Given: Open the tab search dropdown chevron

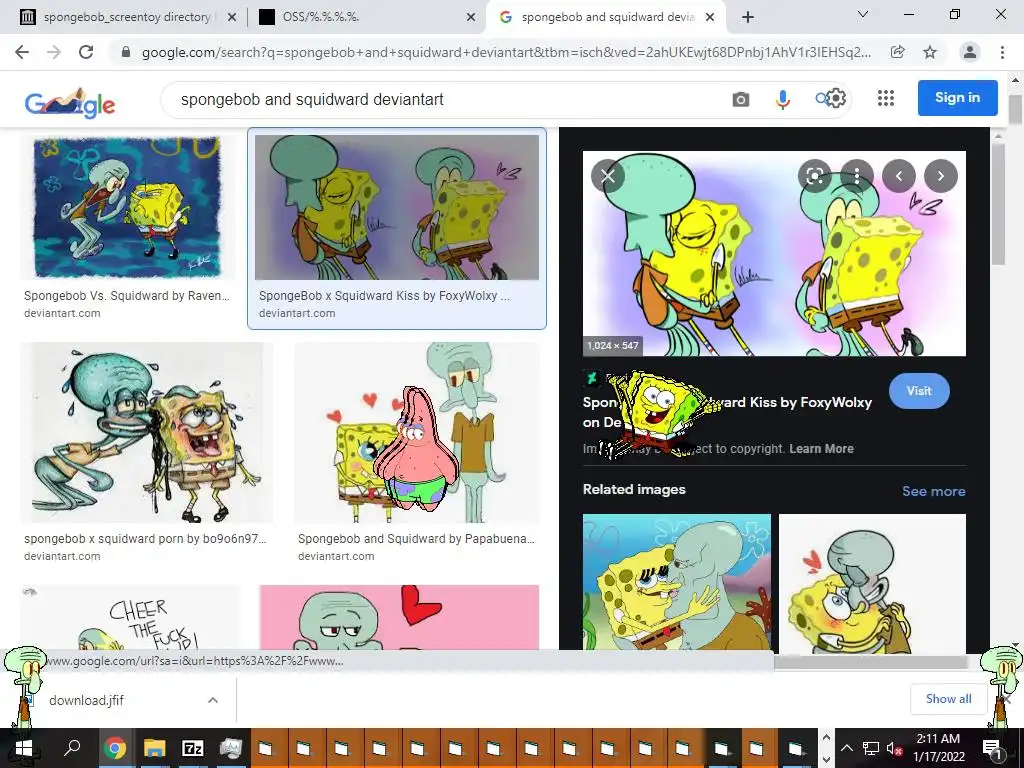Looking at the screenshot, I should click(x=863, y=14).
